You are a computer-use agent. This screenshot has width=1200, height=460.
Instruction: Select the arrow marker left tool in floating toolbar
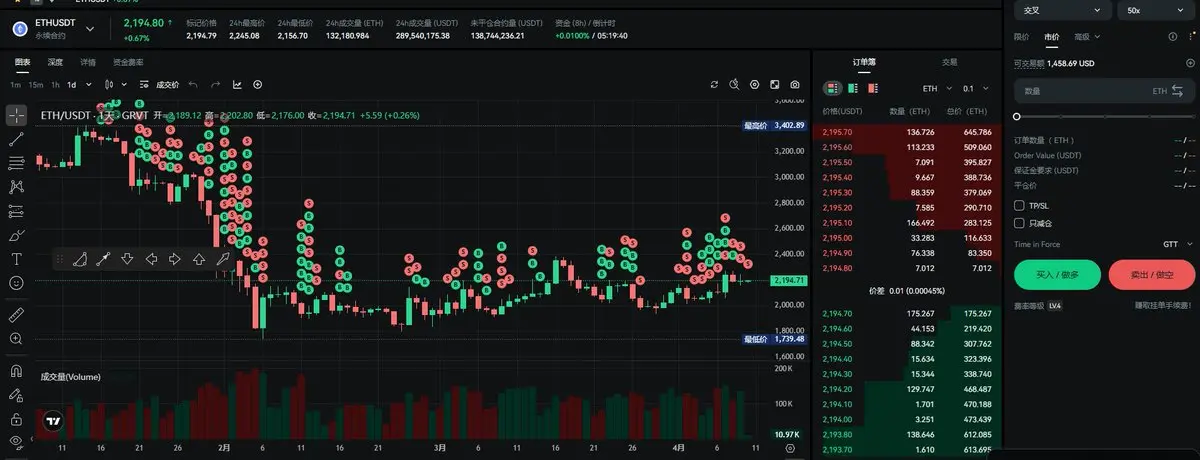click(x=151, y=260)
